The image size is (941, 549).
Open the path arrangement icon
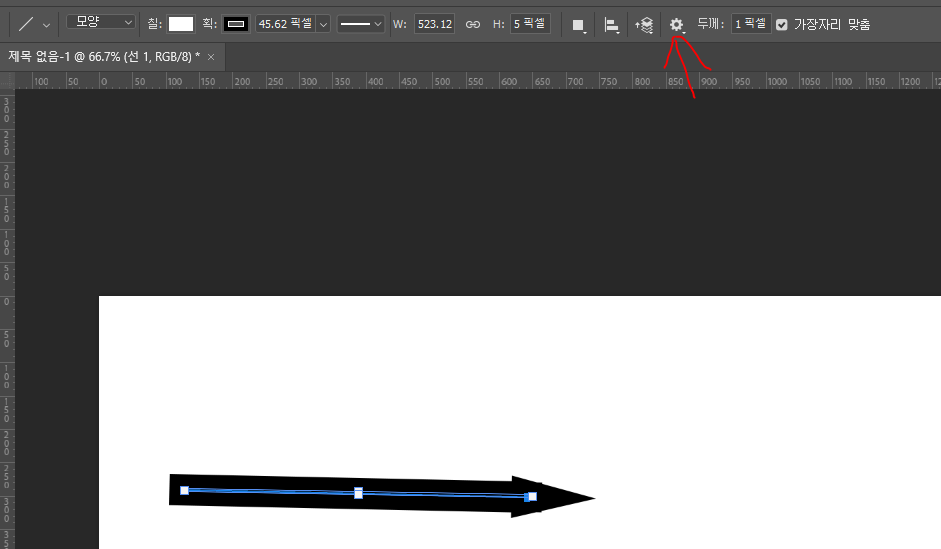[x=644, y=25]
